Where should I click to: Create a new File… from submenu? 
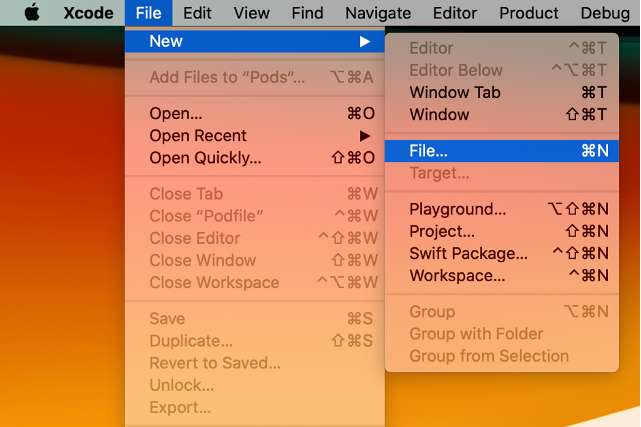tap(502, 151)
